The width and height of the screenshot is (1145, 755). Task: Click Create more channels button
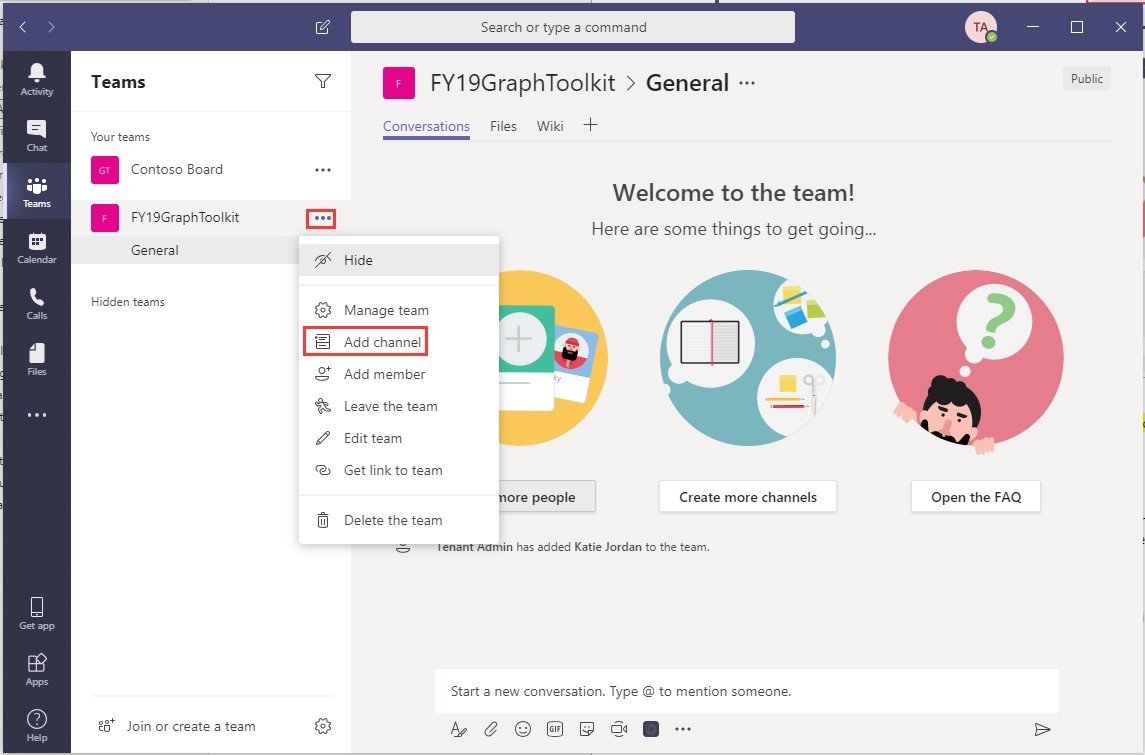748,497
